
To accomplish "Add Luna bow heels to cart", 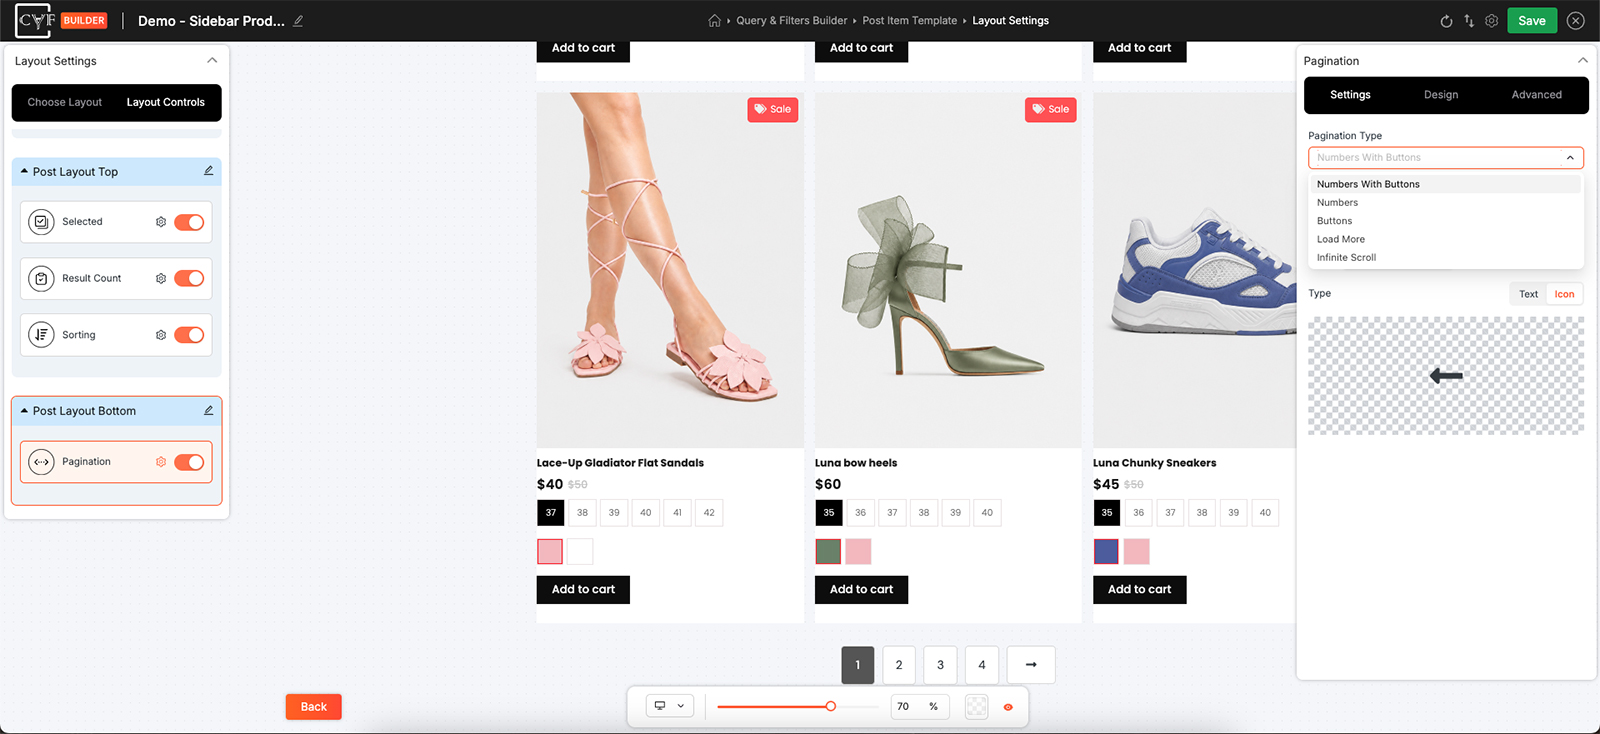I will (x=861, y=590).
